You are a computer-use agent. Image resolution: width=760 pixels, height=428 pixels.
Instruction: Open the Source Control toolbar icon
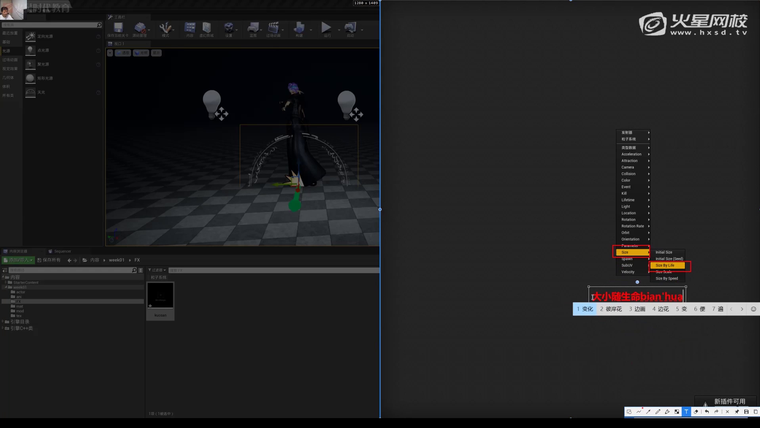click(x=140, y=29)
